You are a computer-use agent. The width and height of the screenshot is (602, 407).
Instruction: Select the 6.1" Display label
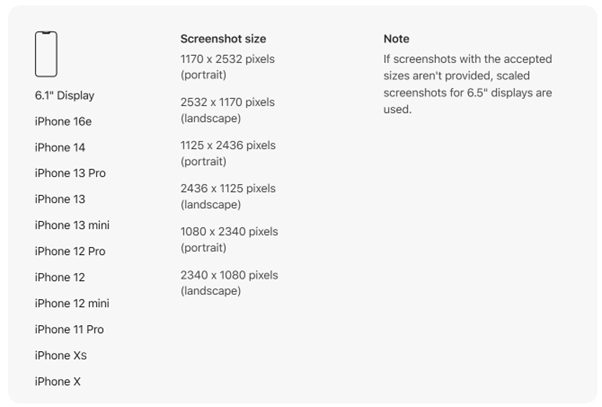(64, 95)
